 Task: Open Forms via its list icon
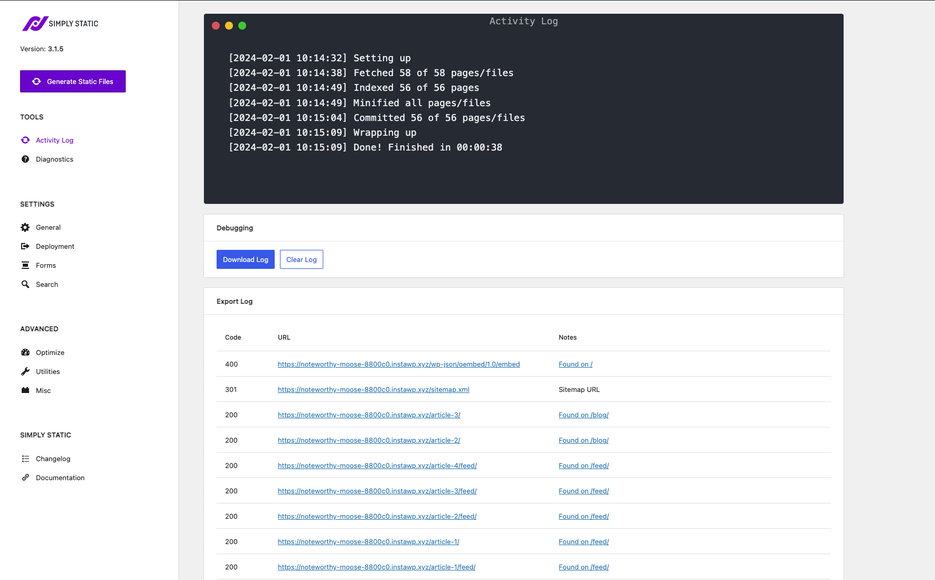point(23,265)
